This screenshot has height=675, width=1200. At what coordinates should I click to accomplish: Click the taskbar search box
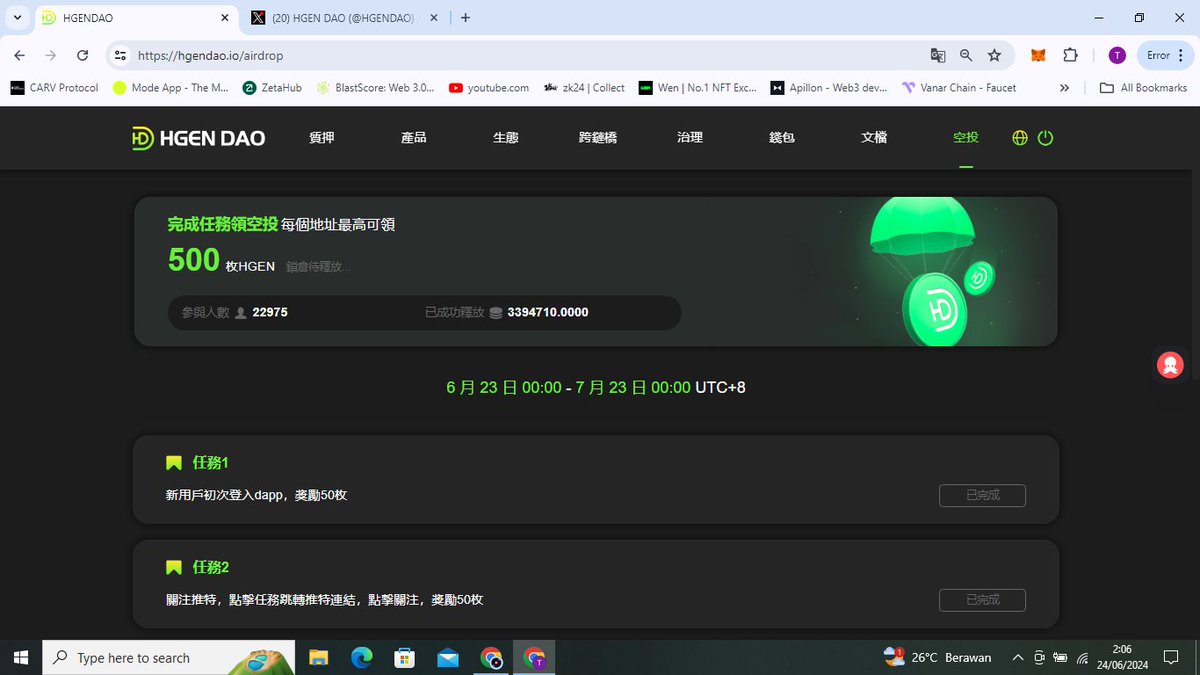(x=168, y=657)
